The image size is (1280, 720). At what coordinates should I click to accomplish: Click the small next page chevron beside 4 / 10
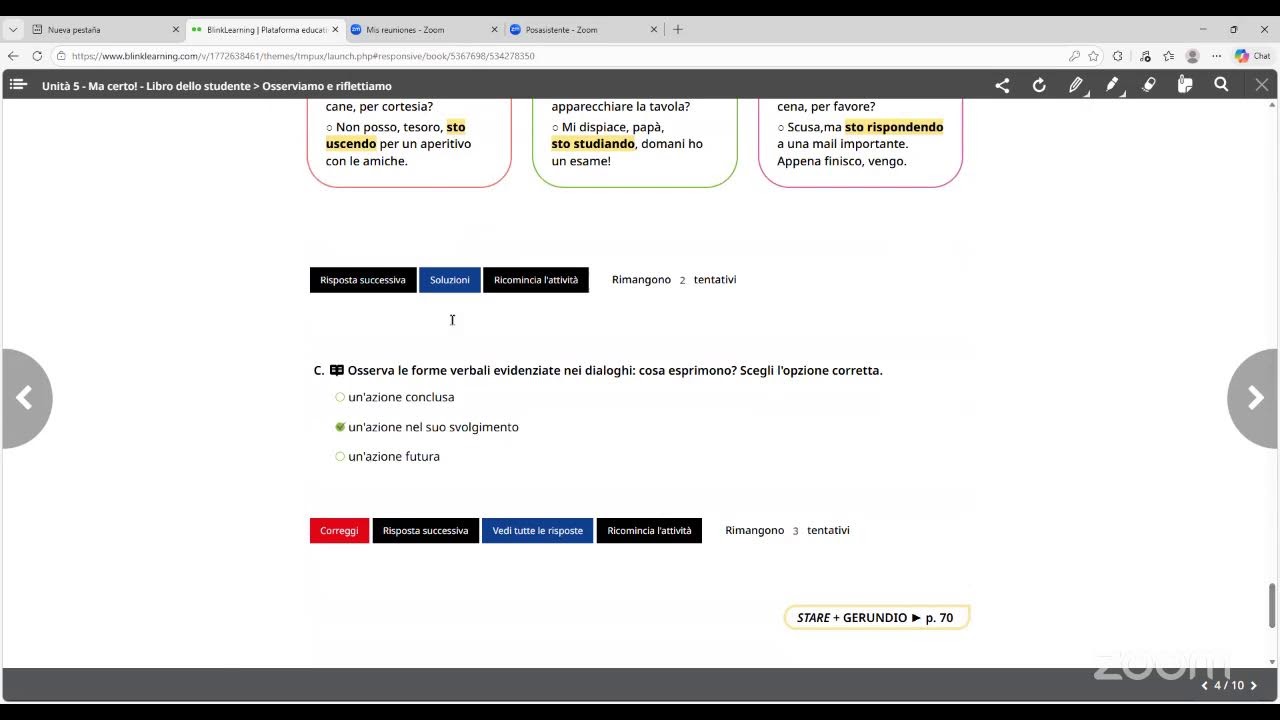[1253, 686]
